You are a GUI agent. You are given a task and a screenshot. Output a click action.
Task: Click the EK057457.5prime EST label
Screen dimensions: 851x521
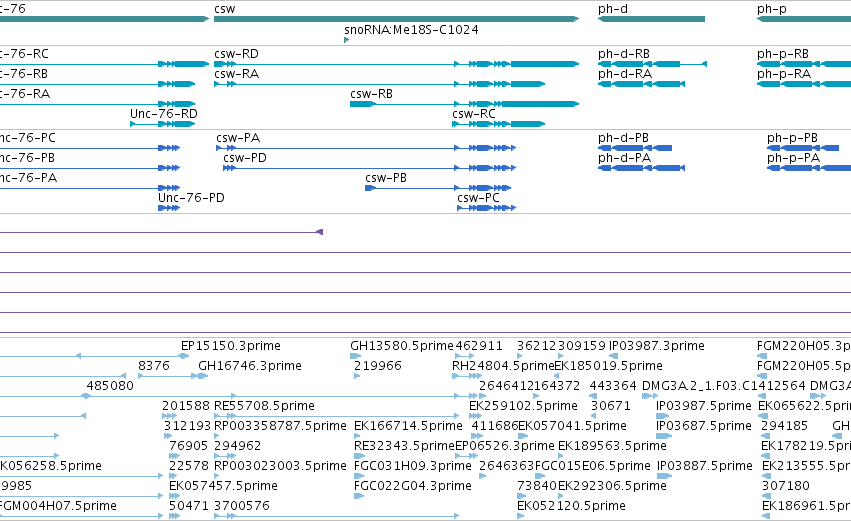click(223, 486)
